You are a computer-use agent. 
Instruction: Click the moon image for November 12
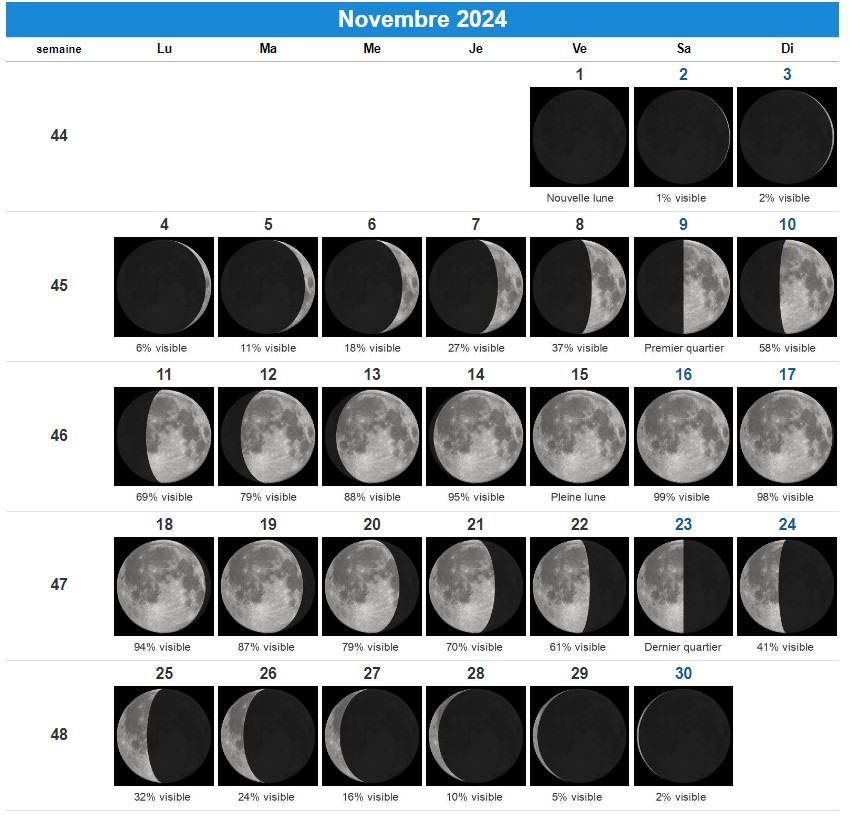coord(268,436)
